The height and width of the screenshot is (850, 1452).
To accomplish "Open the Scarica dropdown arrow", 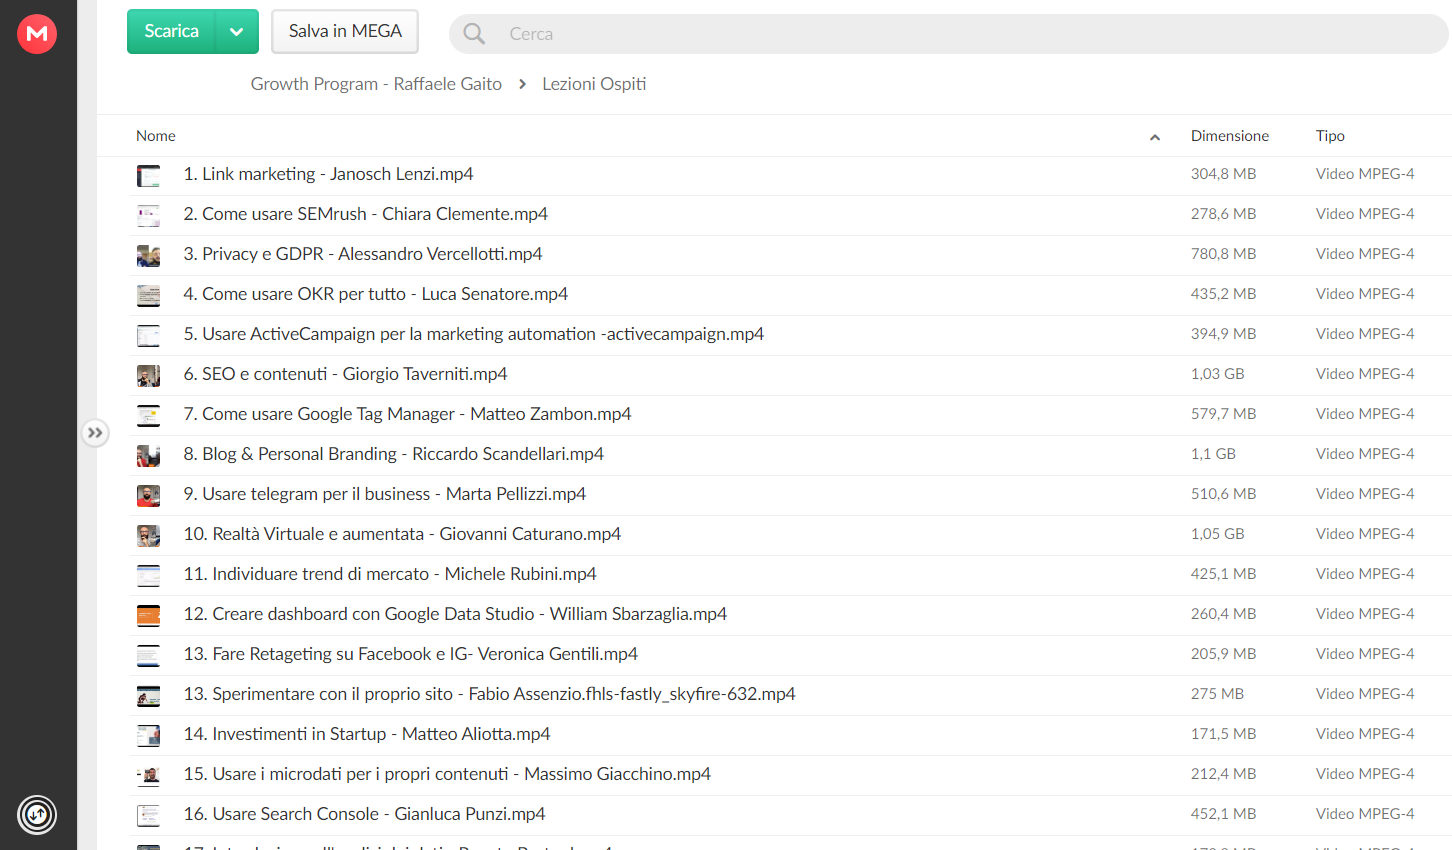I will 237,32.
